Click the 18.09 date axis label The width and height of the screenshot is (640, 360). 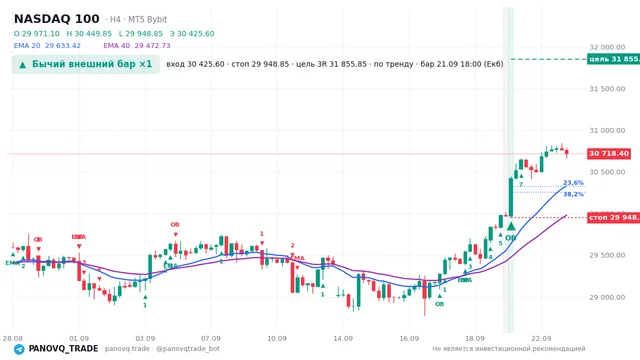(475, 338)
